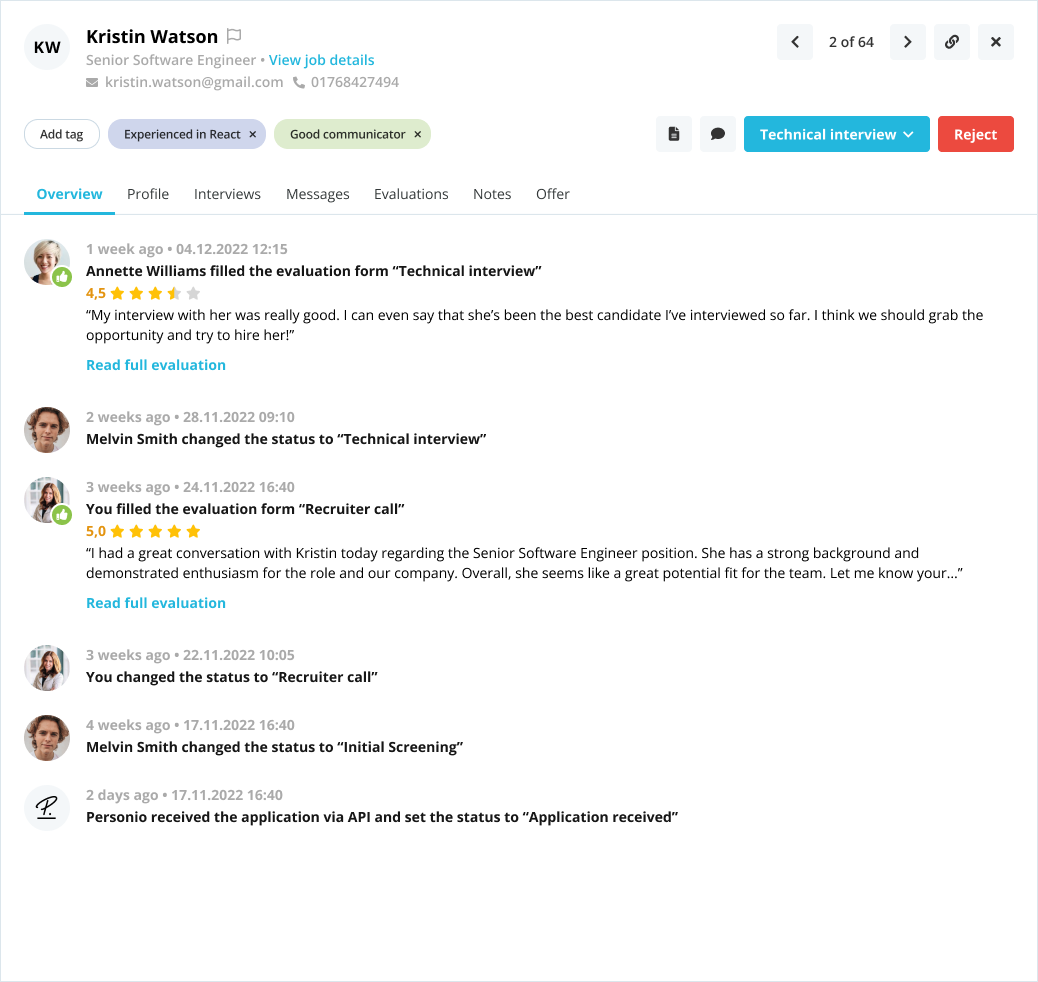The image size is (1038, 982).
Task: Click the "Good communicator" tag label
Action: click(348, 134)
